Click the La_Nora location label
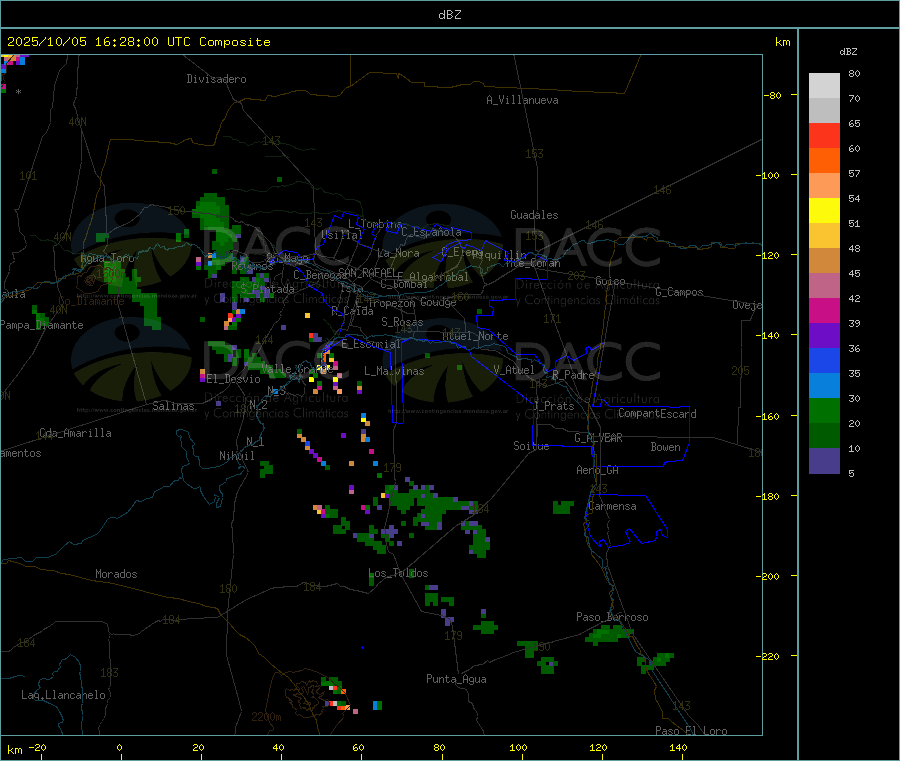 (x=398, y=253)
